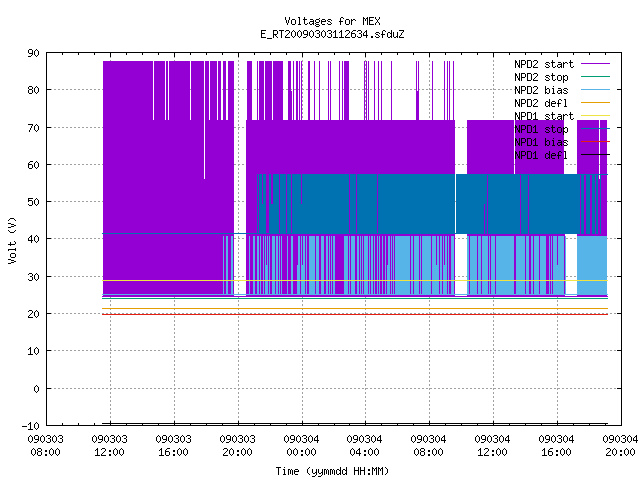Click the x-axis label 090304 04:00
The image size is (640, 480).
pyautogui.click(x=364, y=446)
